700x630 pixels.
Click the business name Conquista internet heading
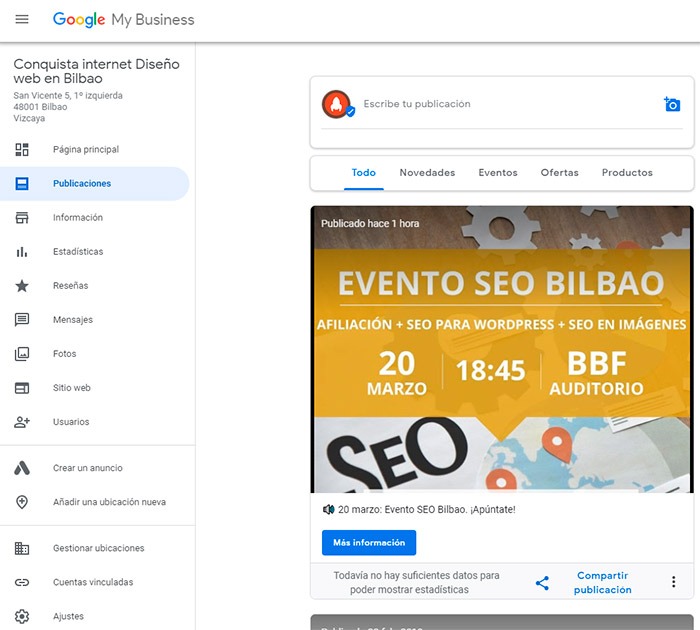tap(96, 71)
